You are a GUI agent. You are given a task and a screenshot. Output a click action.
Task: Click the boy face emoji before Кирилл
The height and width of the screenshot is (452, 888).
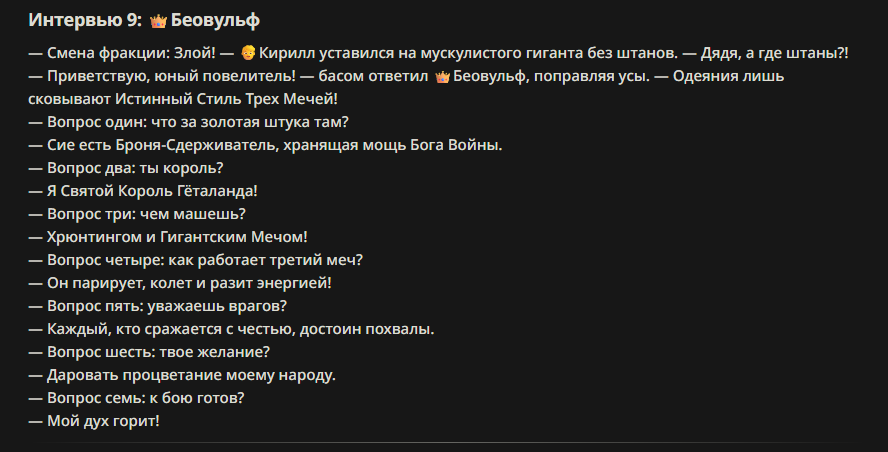(x=247, y=53)
